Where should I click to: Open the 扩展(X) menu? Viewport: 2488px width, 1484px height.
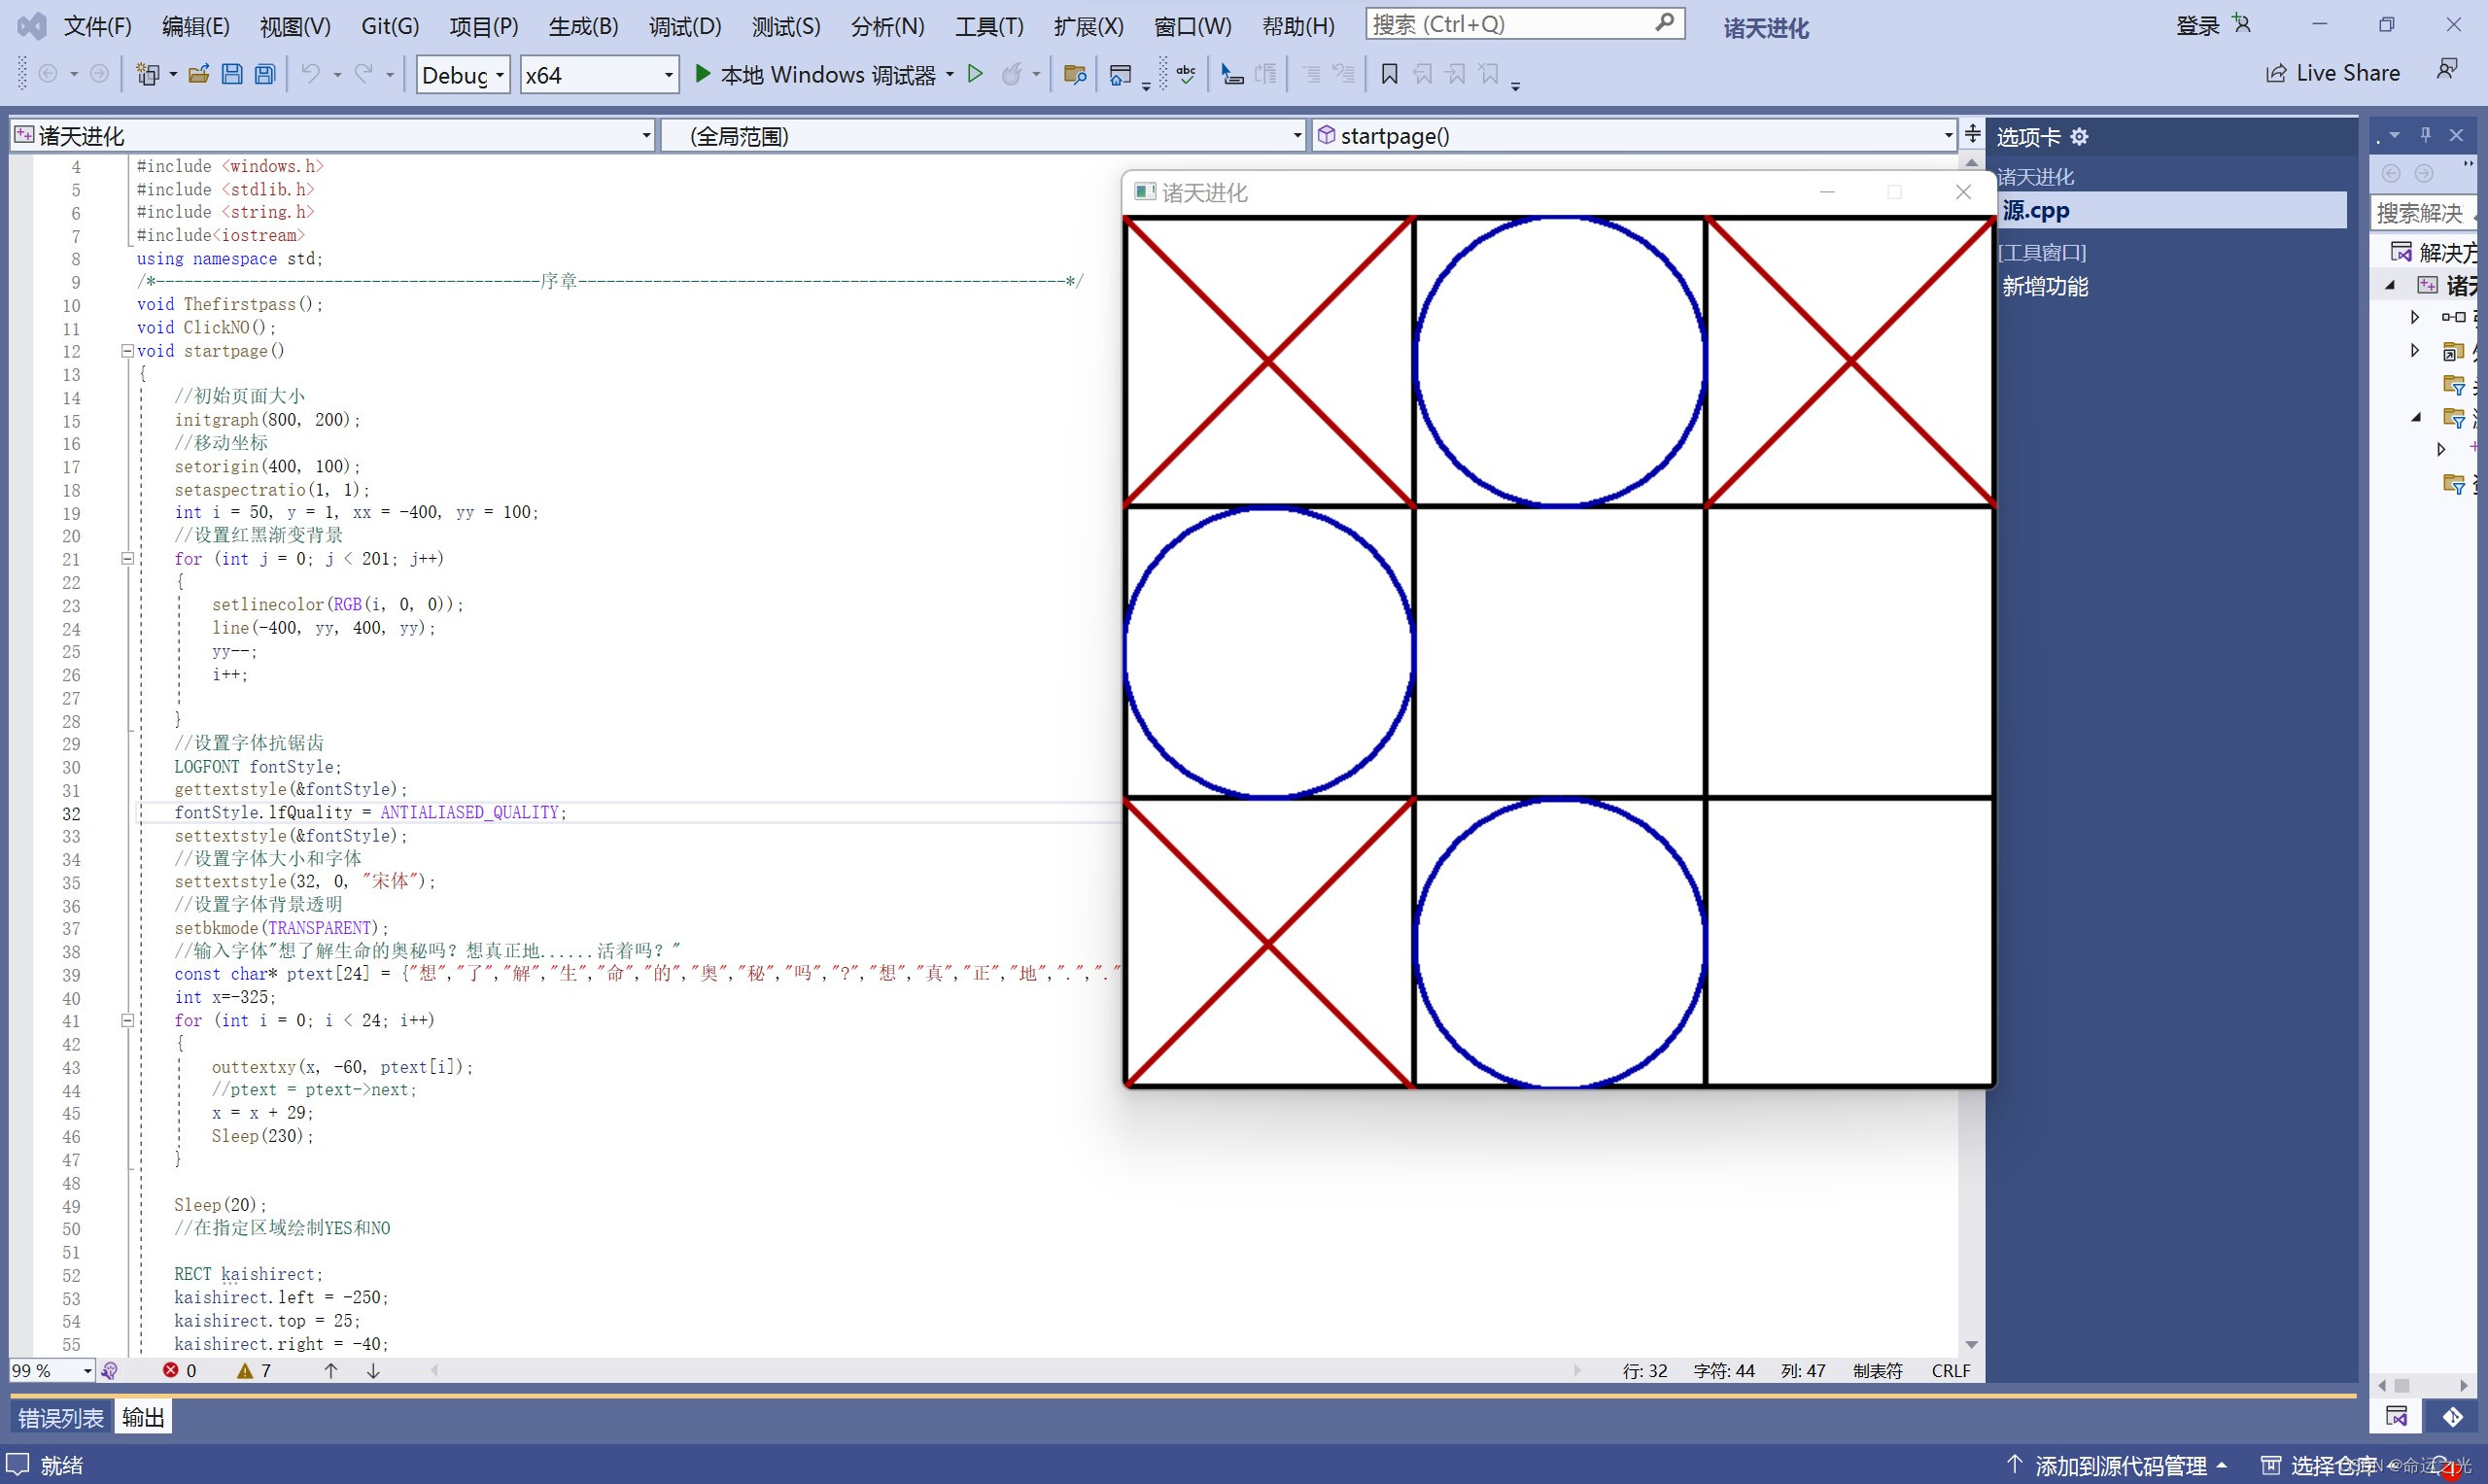coord(1088,26)
